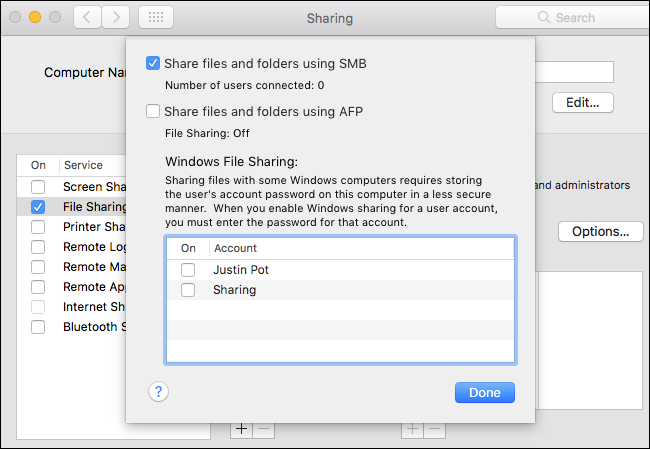
Task: Select the Justin Pot account row
Action: coord(340,270)
